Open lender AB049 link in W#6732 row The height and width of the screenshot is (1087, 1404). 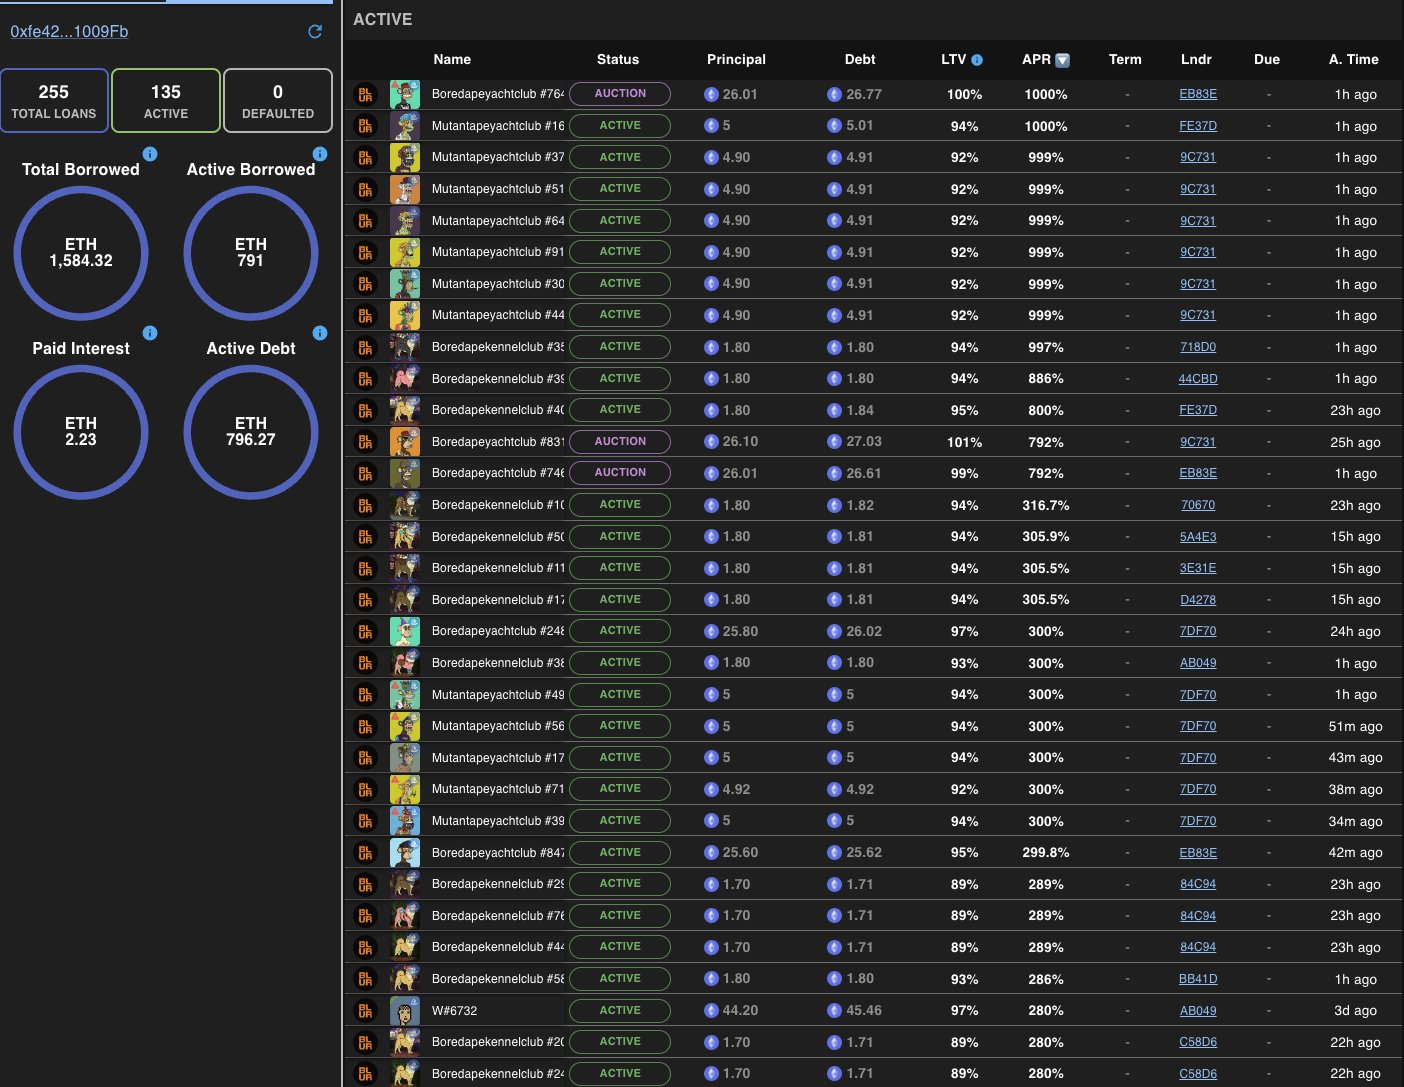[x=1198, y=1011]
